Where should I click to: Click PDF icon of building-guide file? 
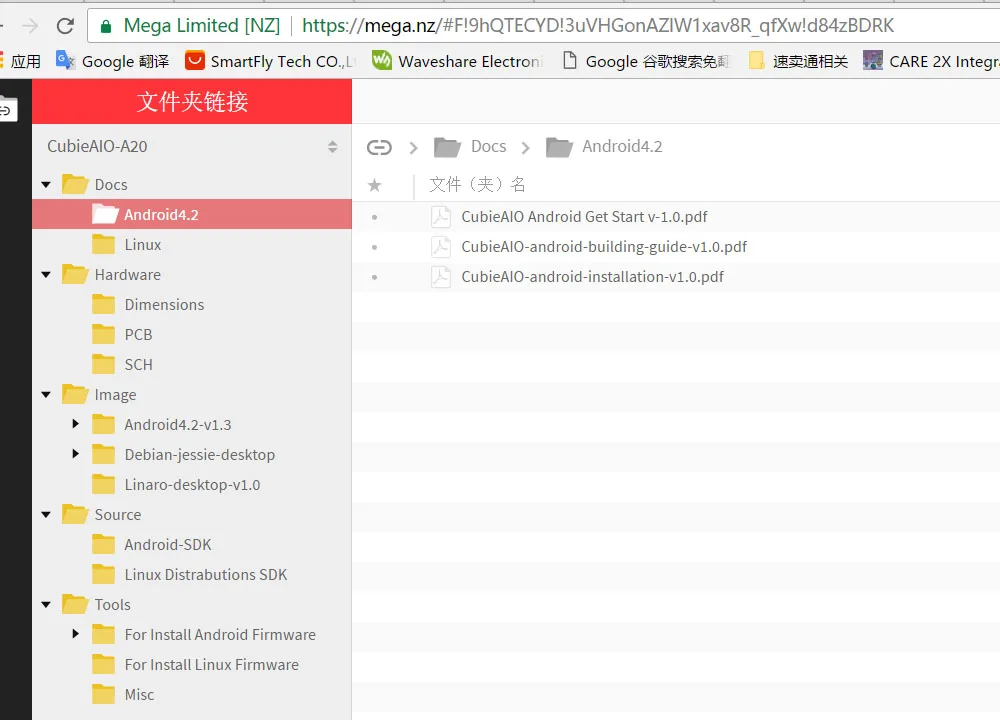click(x=441, y=247)
